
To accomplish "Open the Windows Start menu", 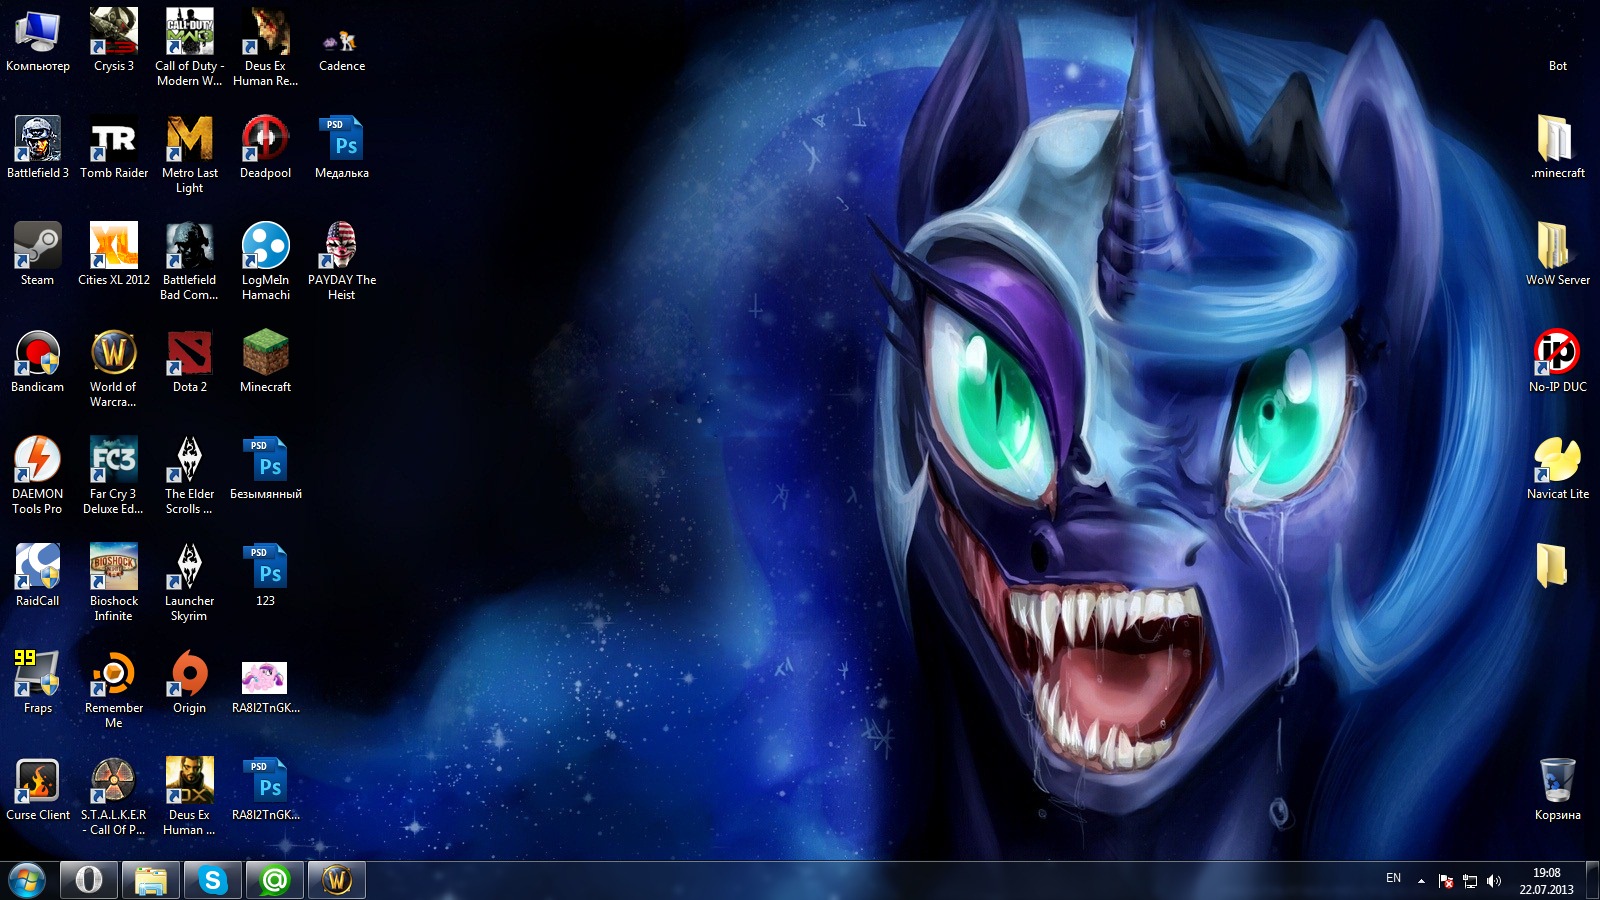I will 26,881.
